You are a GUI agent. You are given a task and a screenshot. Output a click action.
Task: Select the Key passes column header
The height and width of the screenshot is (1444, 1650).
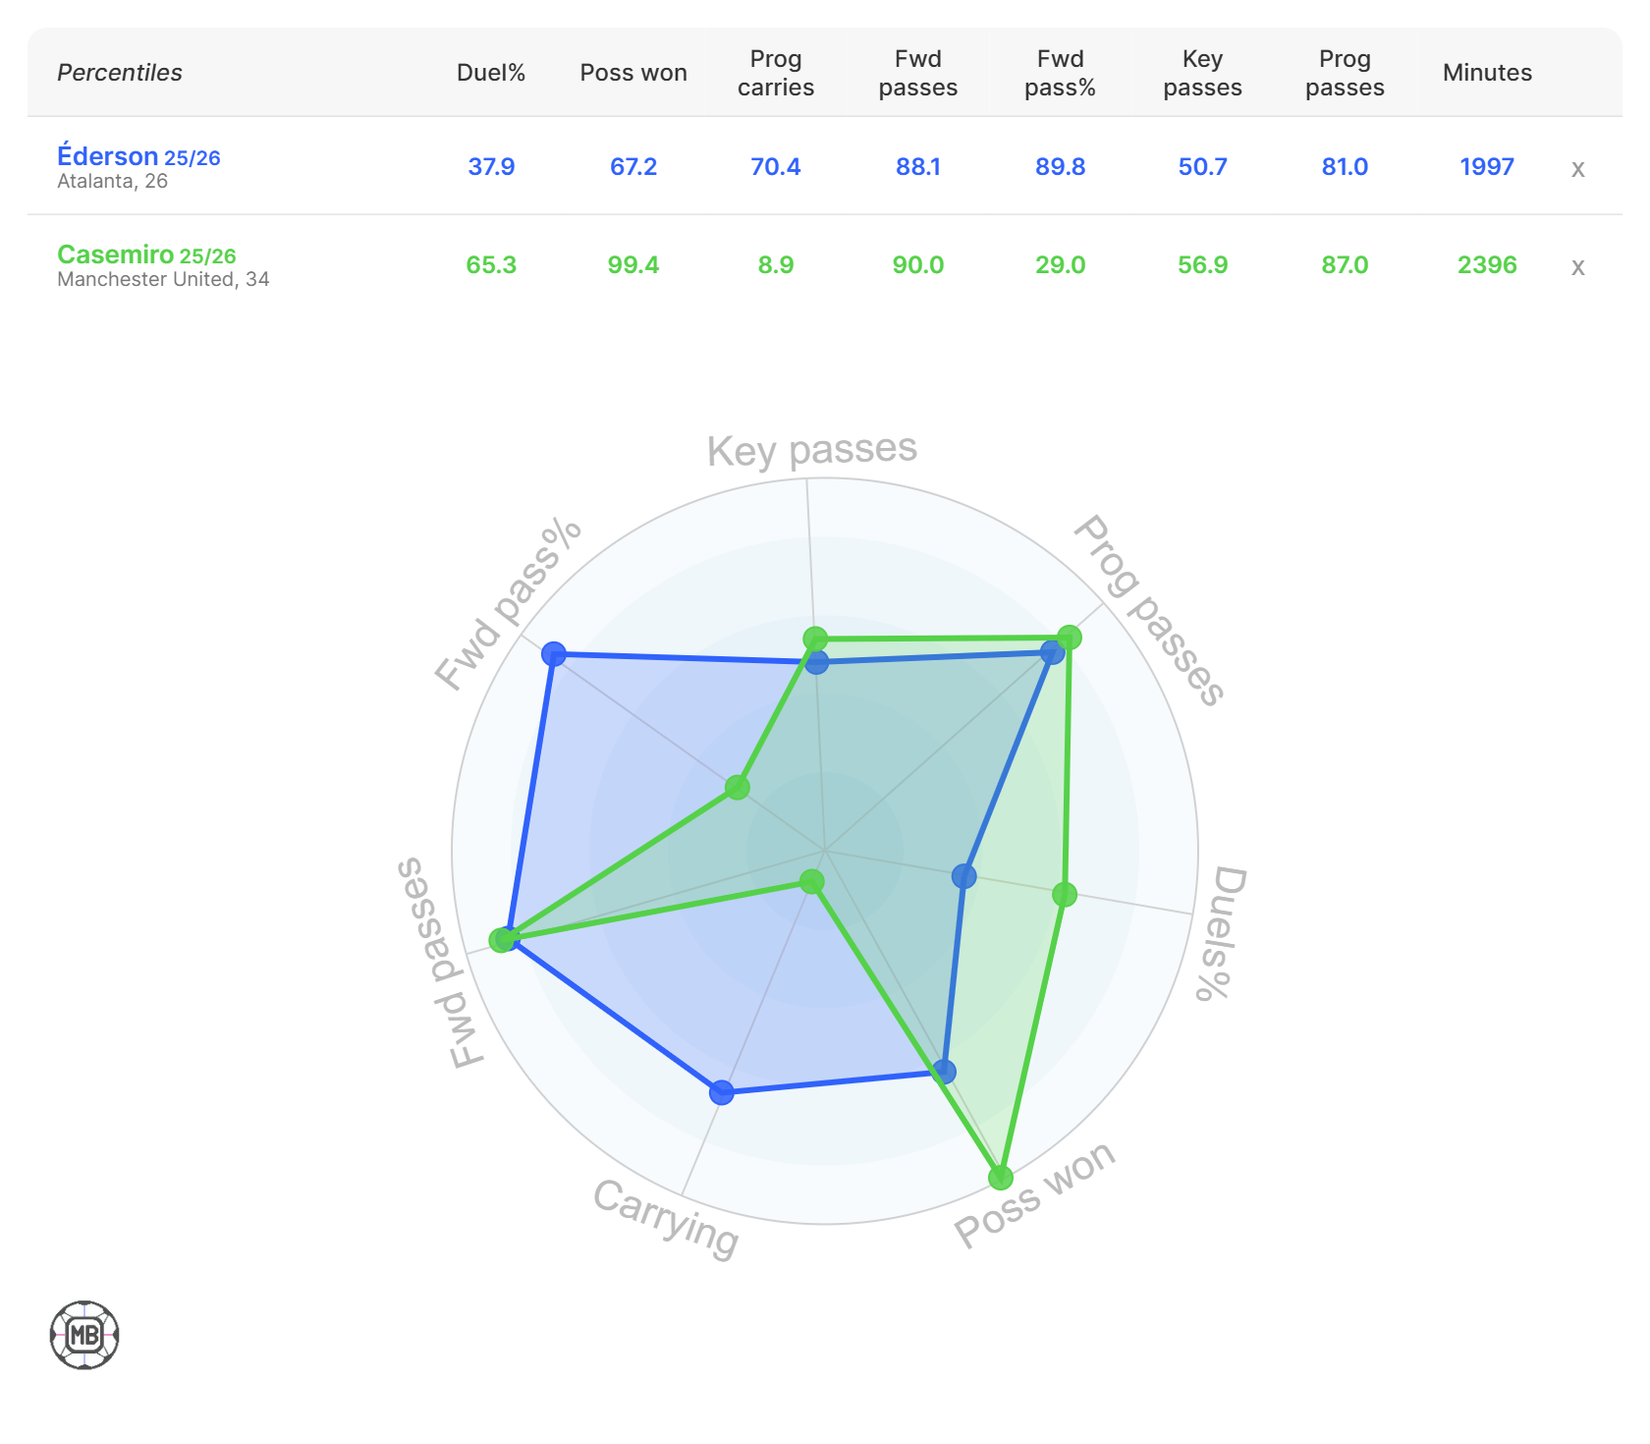click(x=1202, y=73)
